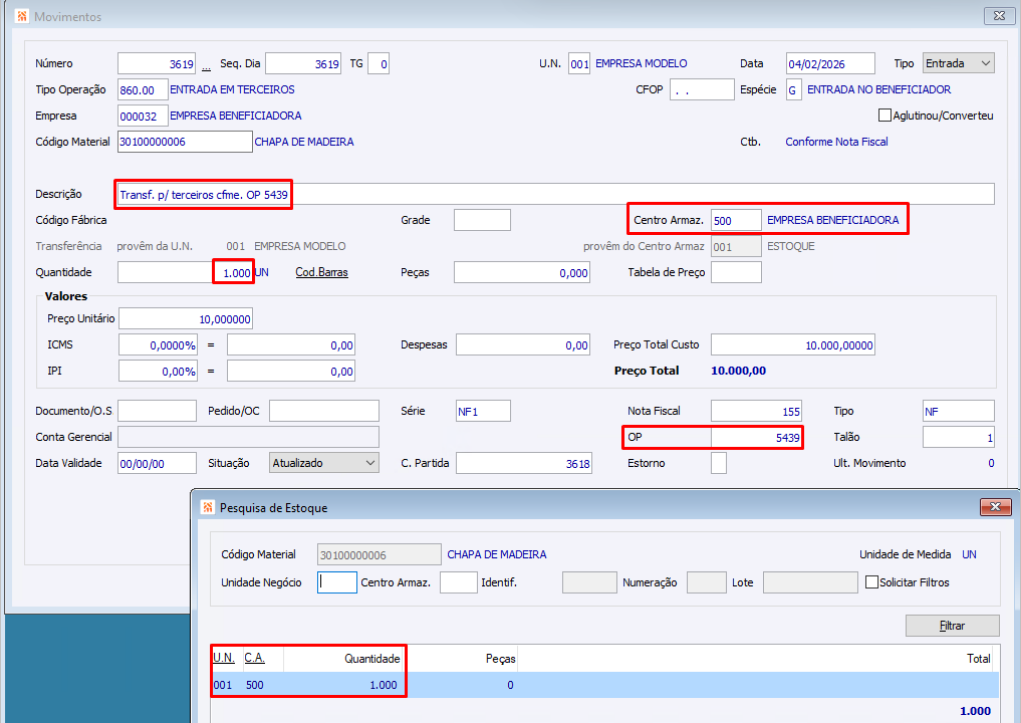Click the Quantidade field in Movimentos
1021x723 pixels.
[x=185, y=272]
